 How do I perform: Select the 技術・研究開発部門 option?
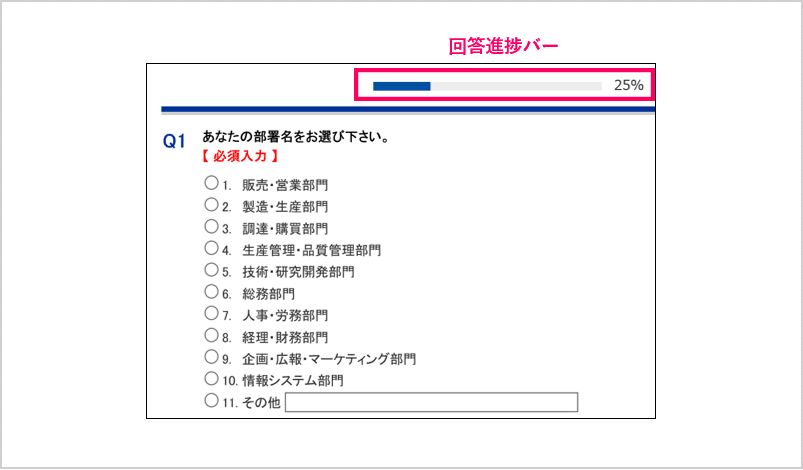point(211,270)
